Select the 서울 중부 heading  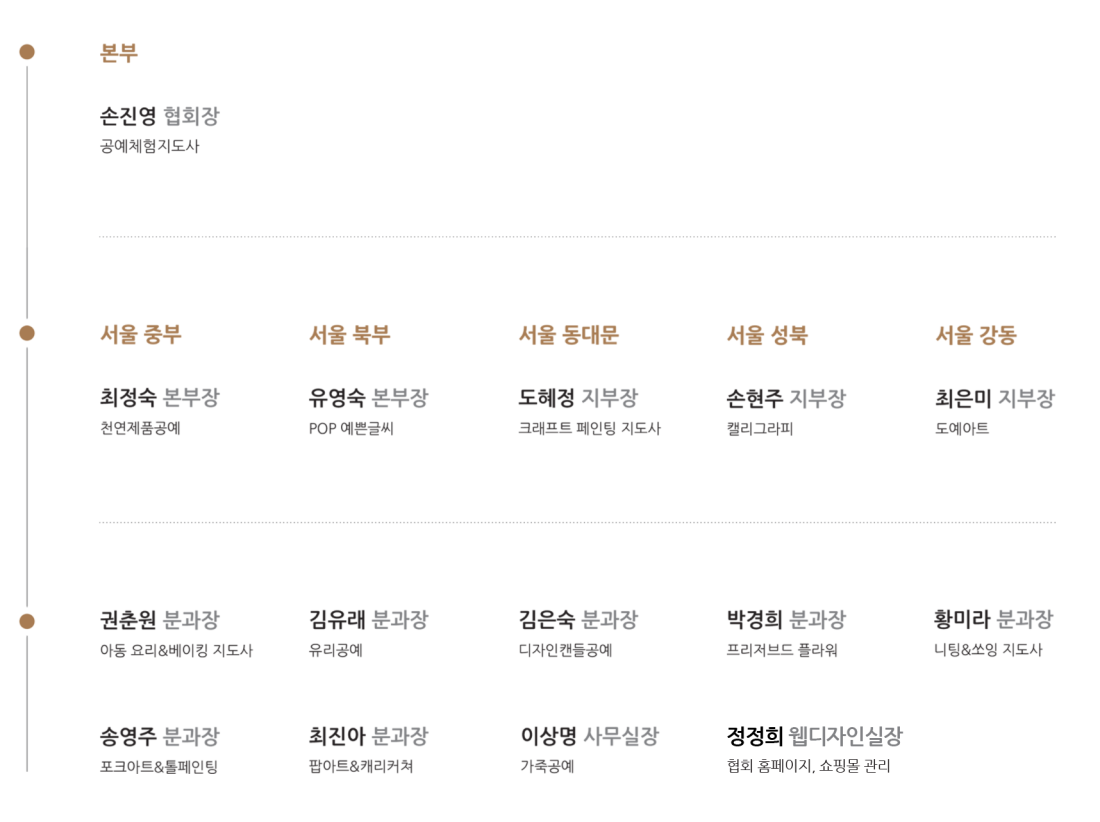(141, 335)
